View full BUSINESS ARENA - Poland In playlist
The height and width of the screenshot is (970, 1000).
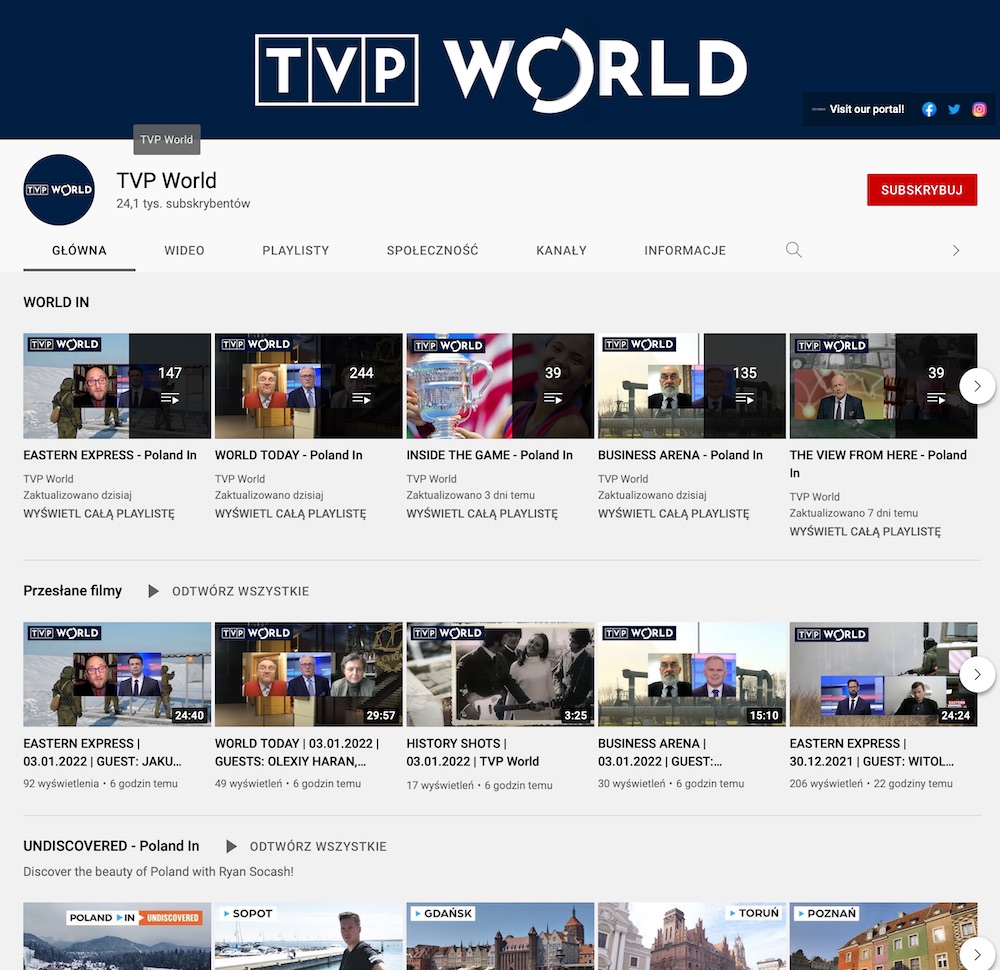[673, 513]
